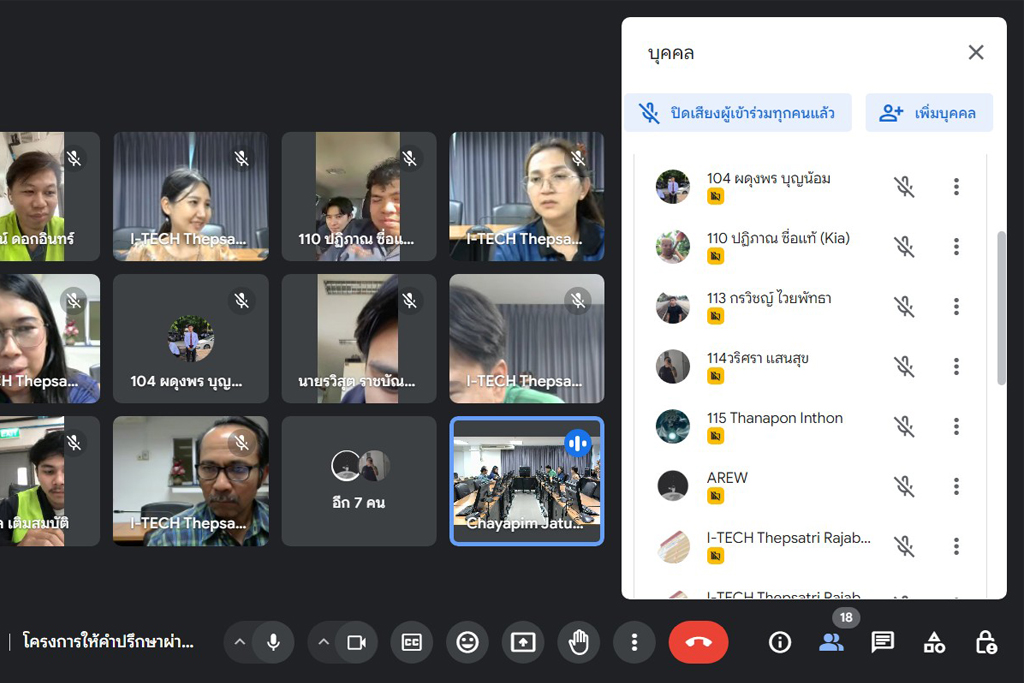Click muted mic icon on 110 ปฏิภาณ tile

[x=409, y=158]
